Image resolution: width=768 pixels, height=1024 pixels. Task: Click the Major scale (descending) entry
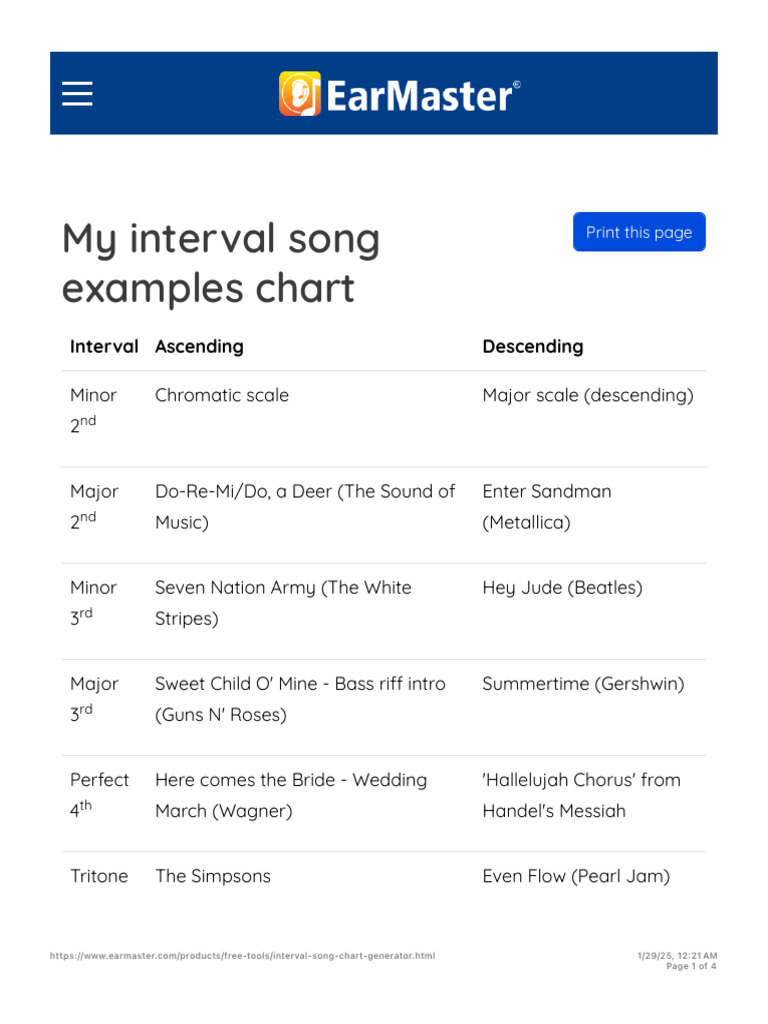(x=587, y=396)
